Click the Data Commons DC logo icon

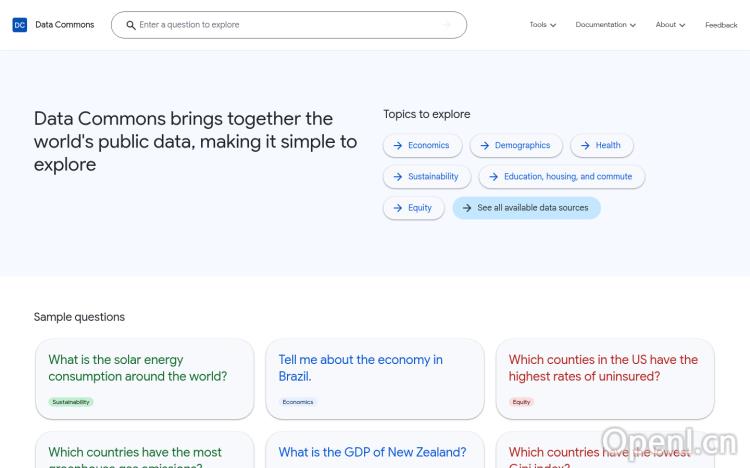click(20, 25)
